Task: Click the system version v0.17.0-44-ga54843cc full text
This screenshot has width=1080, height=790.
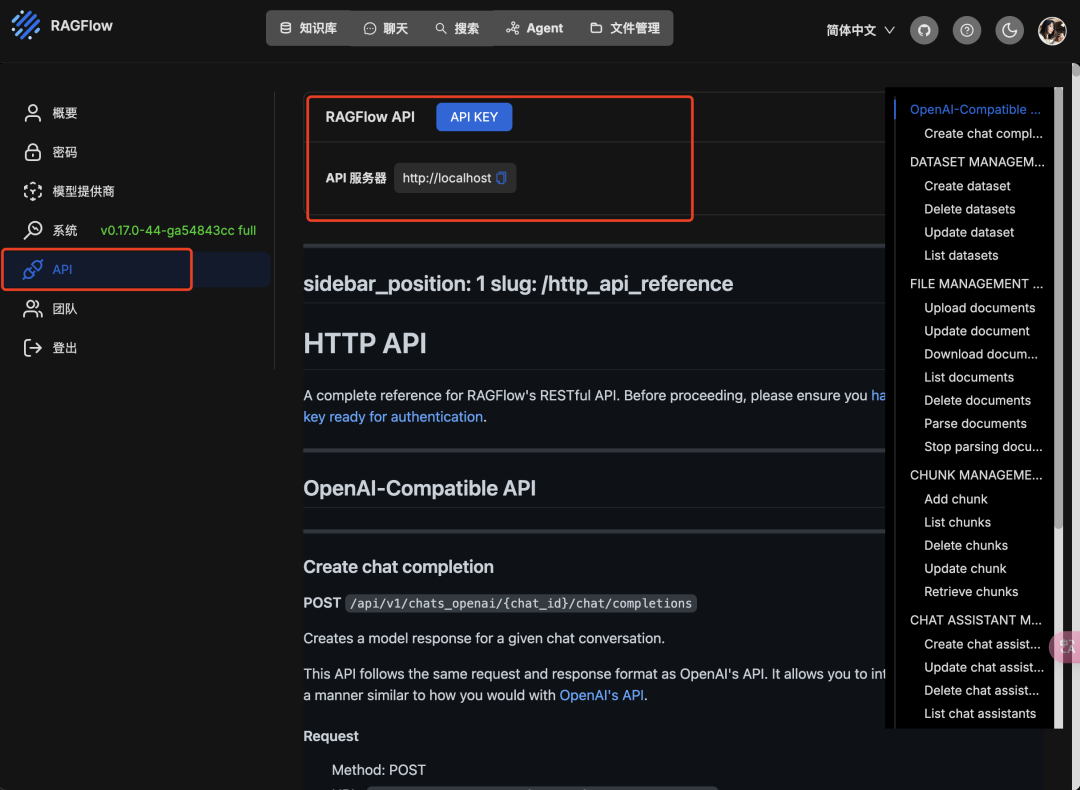Action: tap(178, 231)
